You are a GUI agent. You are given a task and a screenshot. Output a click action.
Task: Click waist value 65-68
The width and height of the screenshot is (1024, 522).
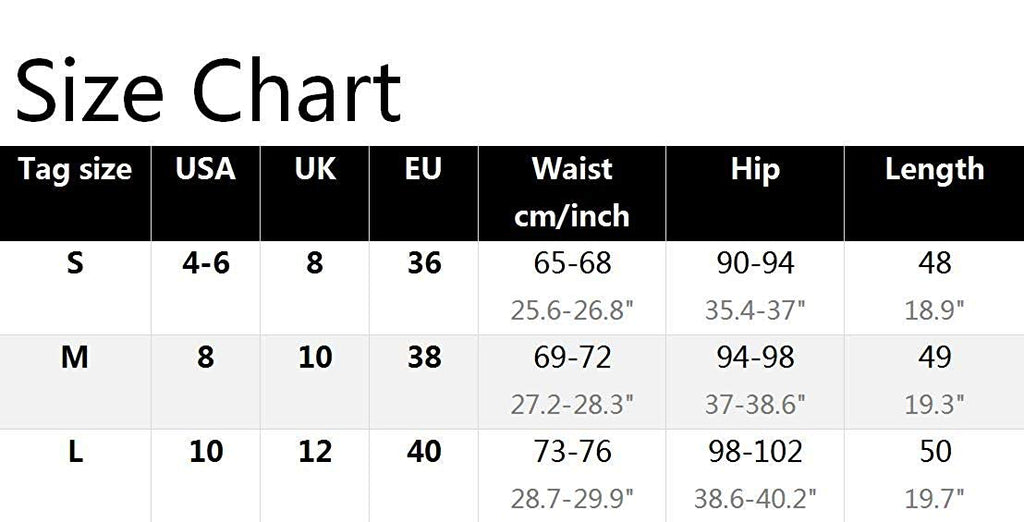click(x=572, y=264)
